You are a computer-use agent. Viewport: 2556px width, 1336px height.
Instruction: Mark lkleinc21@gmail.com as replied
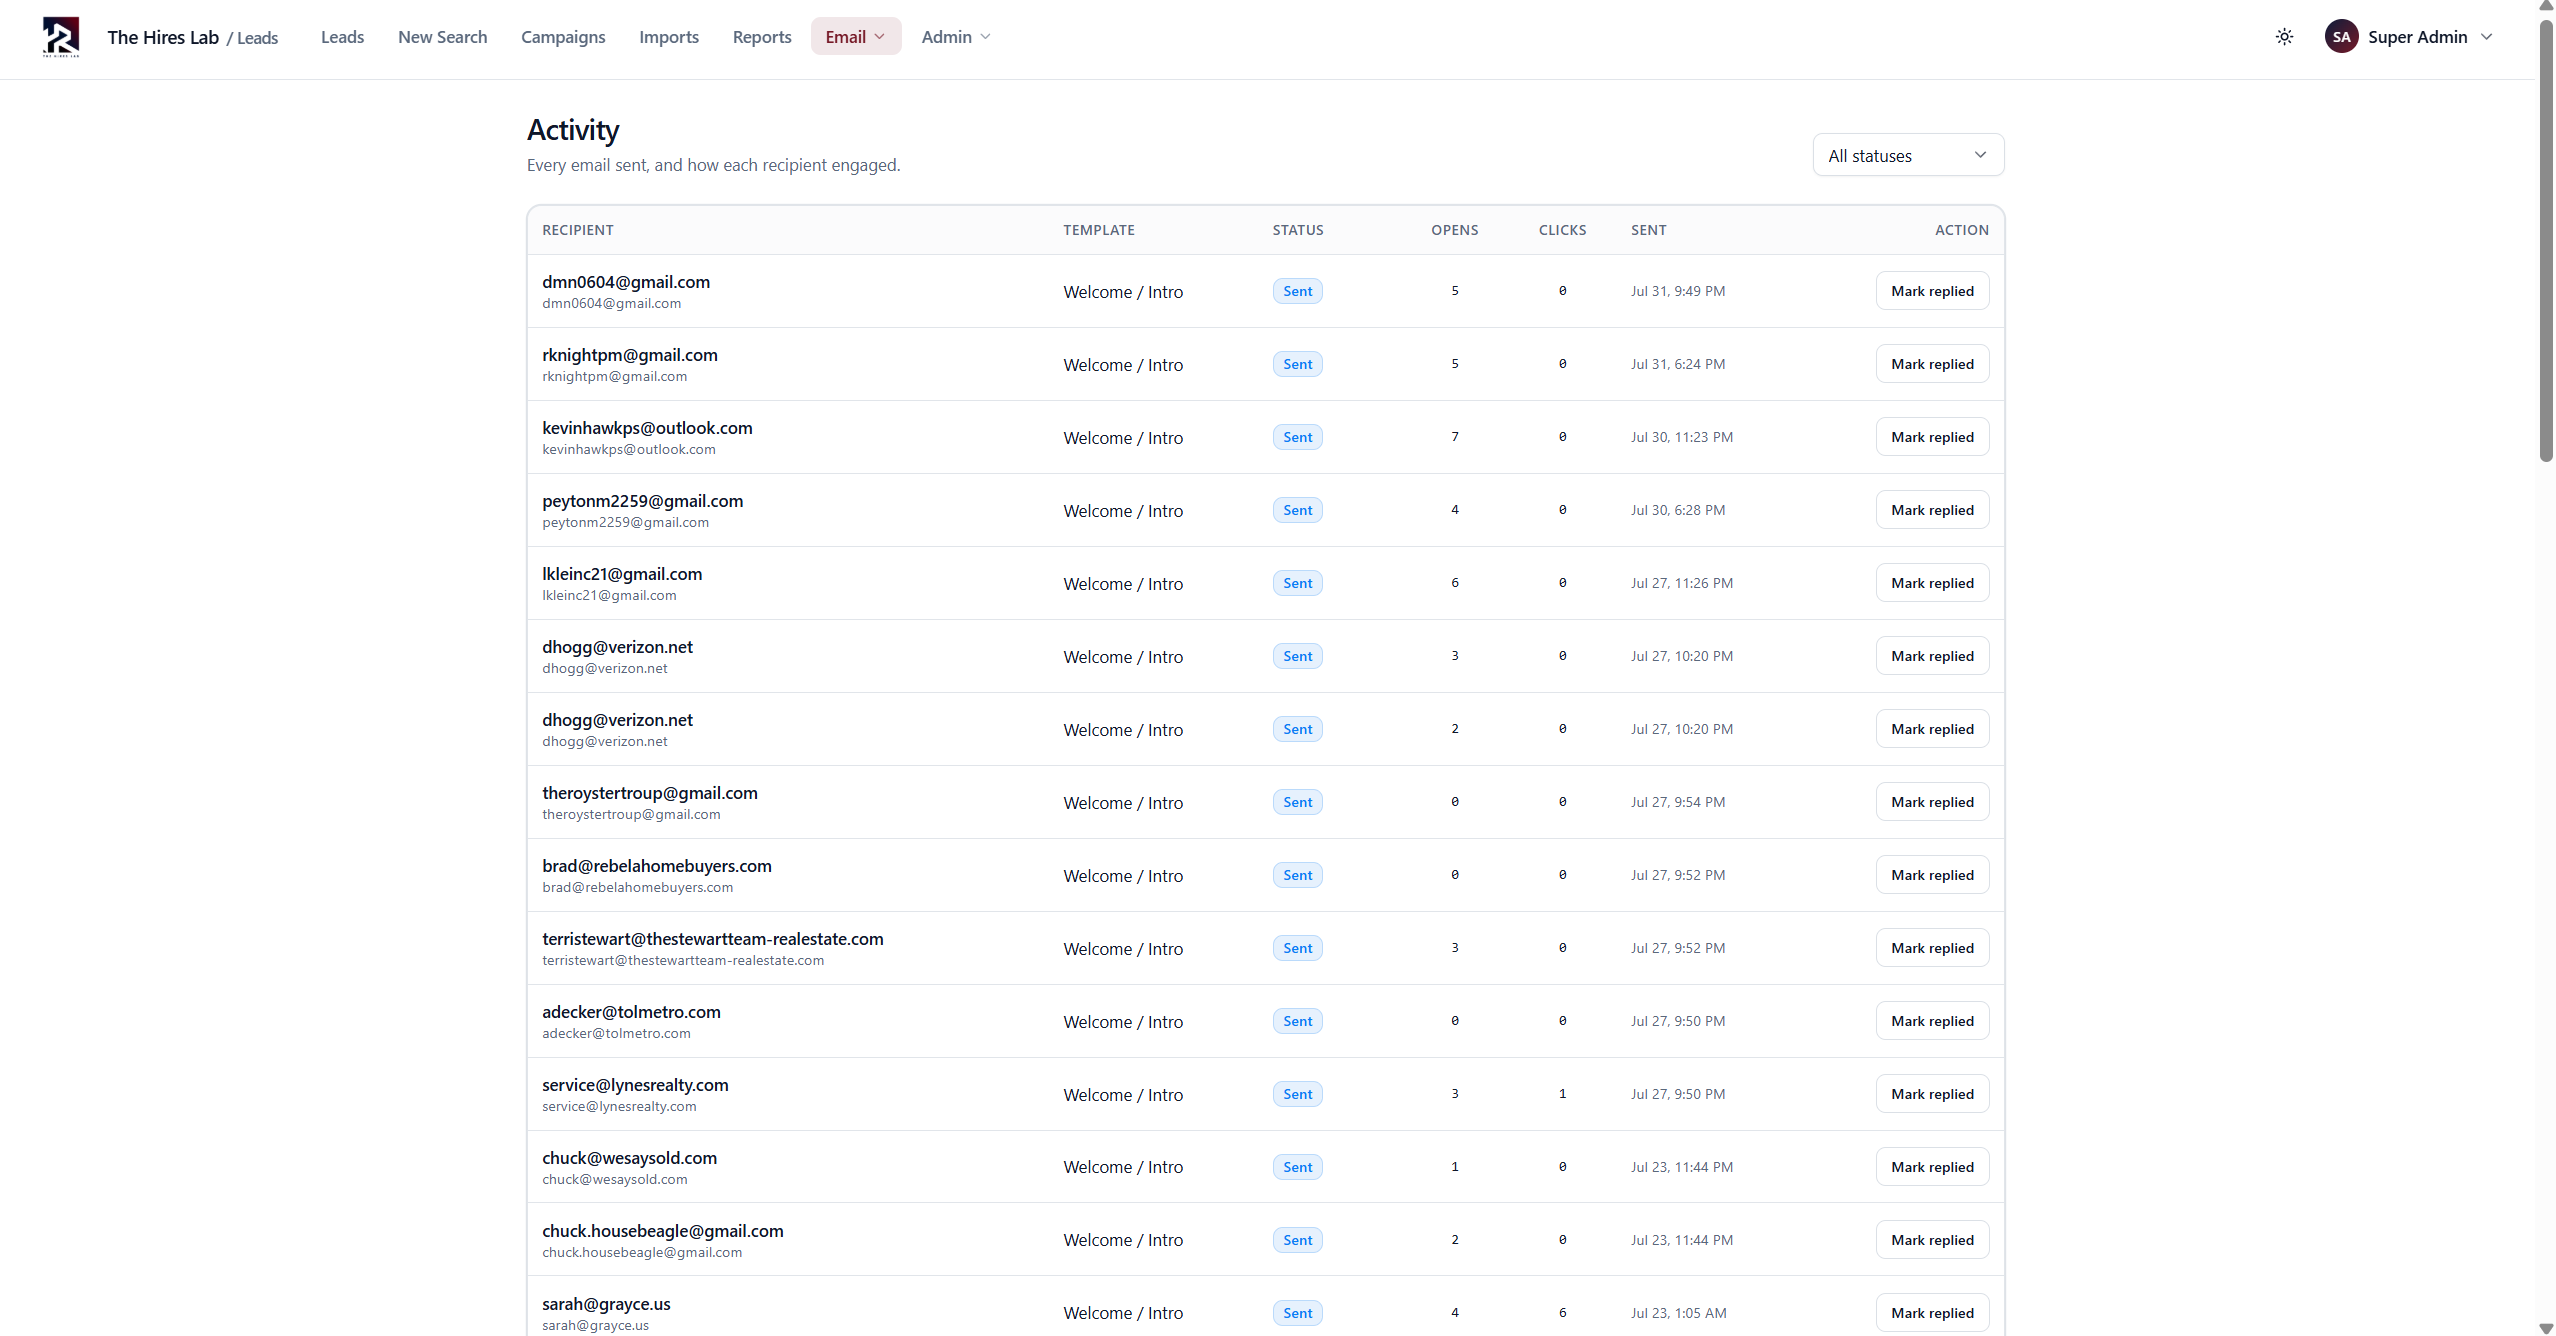point(1932,583)
